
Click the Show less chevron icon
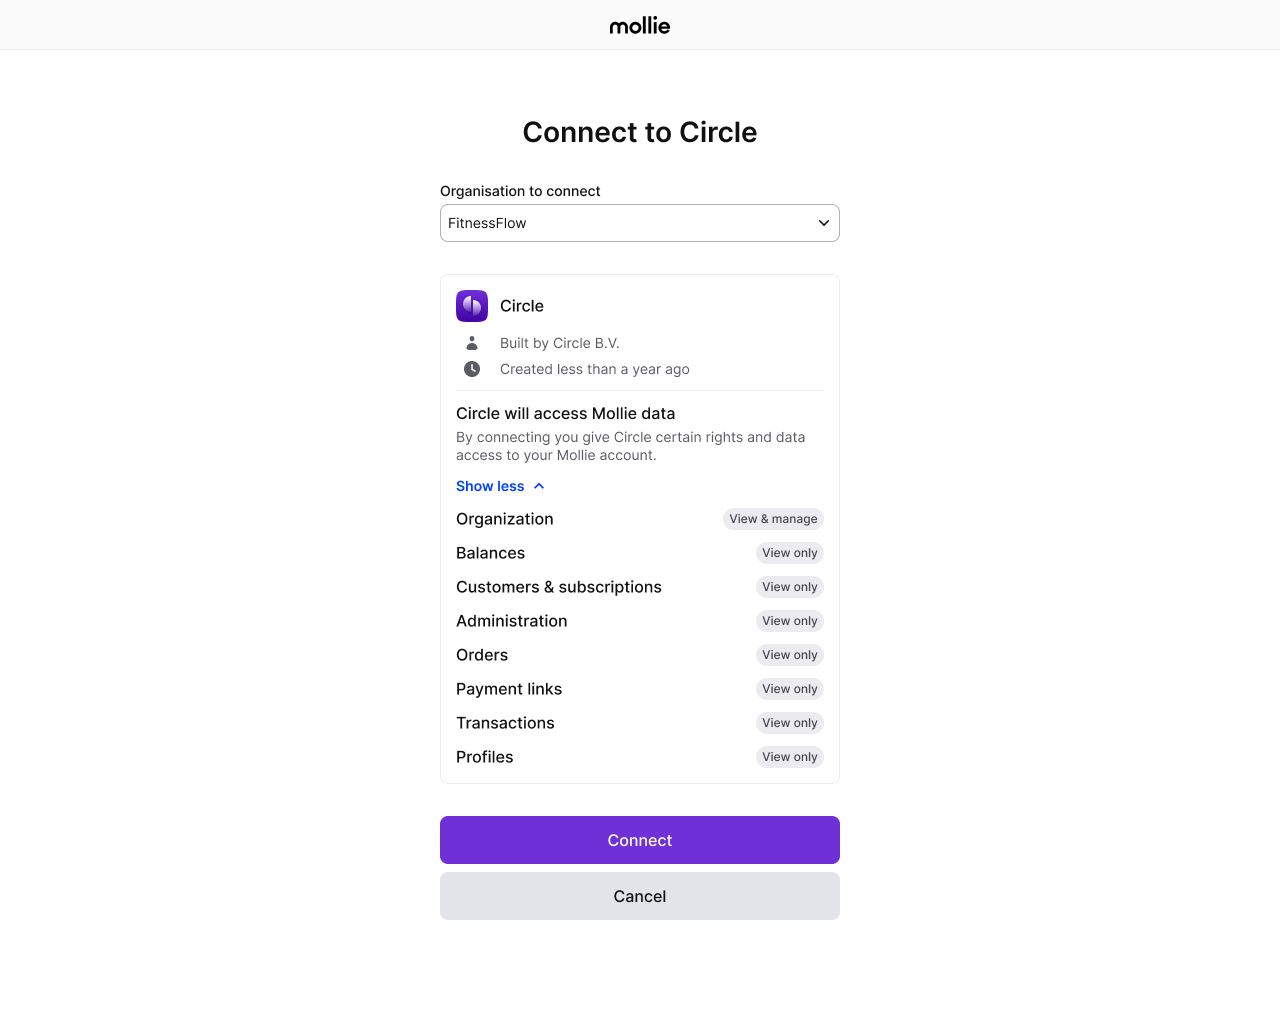539,486
